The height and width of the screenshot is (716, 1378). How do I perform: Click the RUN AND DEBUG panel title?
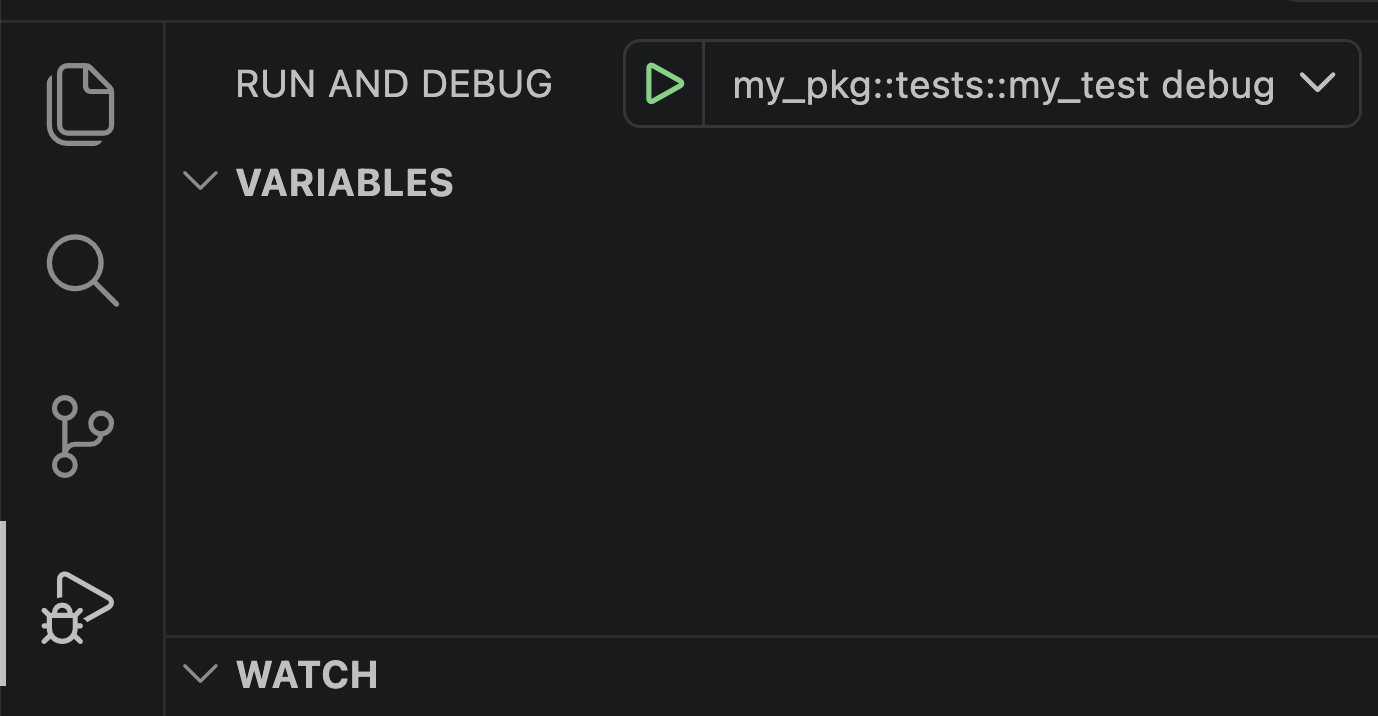coord(394,84)
